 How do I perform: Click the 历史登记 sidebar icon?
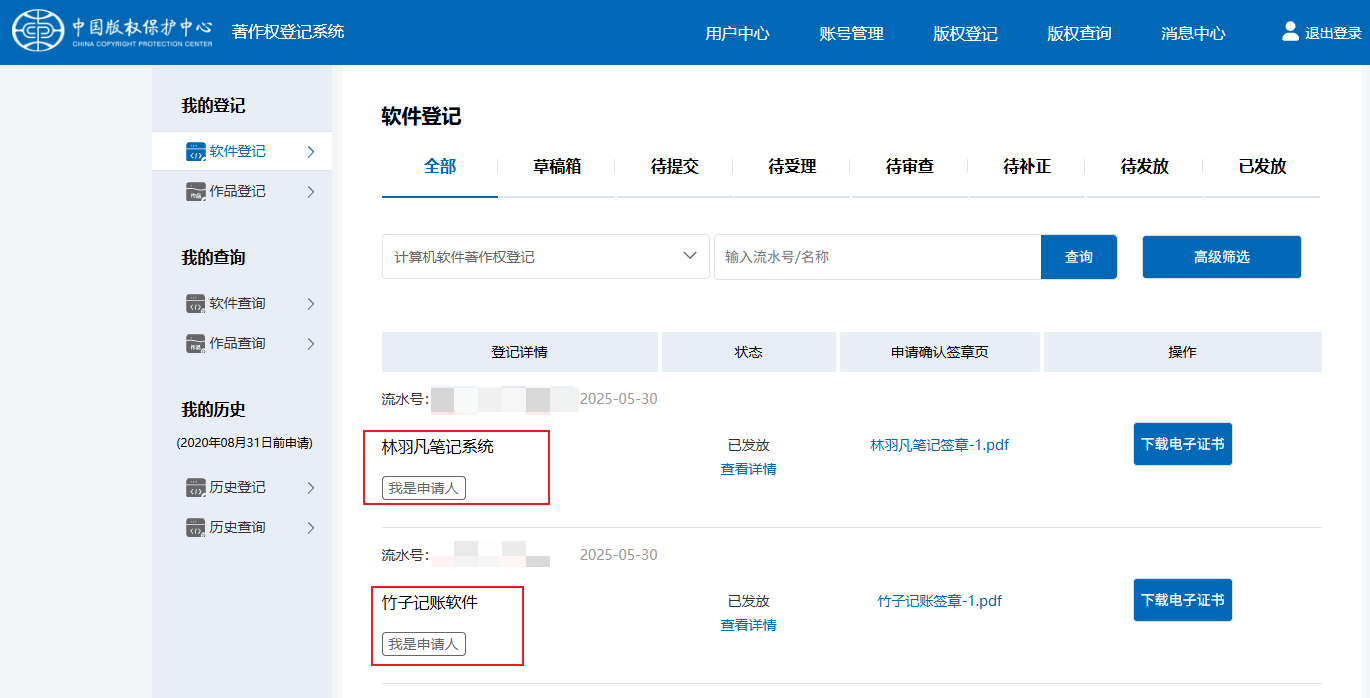pyautogui.click(x=195, y=488)
